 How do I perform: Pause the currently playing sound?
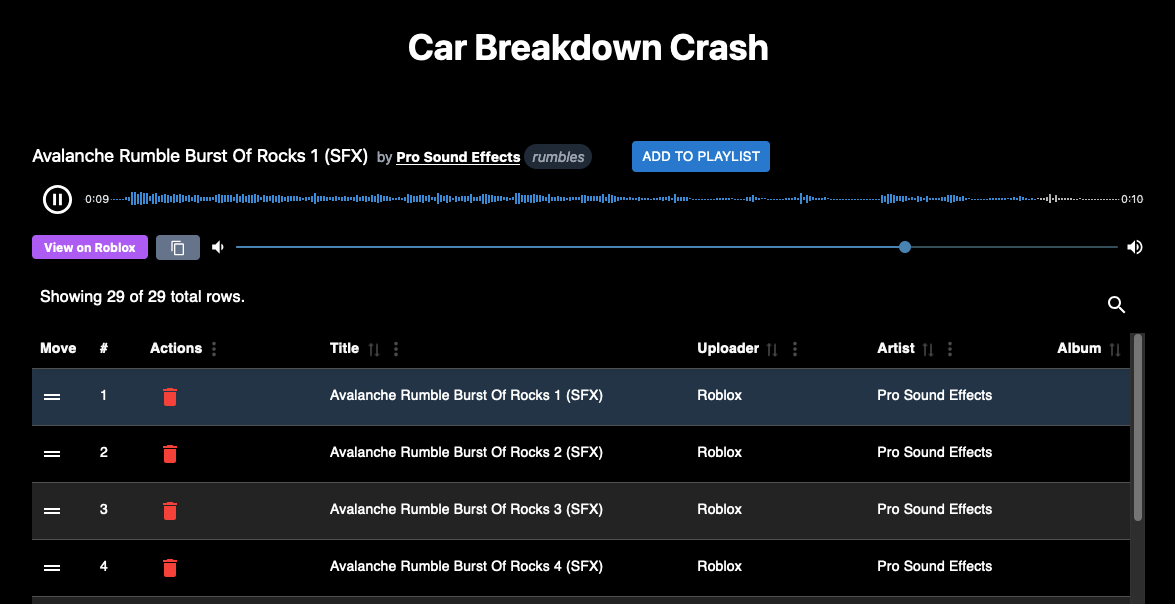point(57,199)
